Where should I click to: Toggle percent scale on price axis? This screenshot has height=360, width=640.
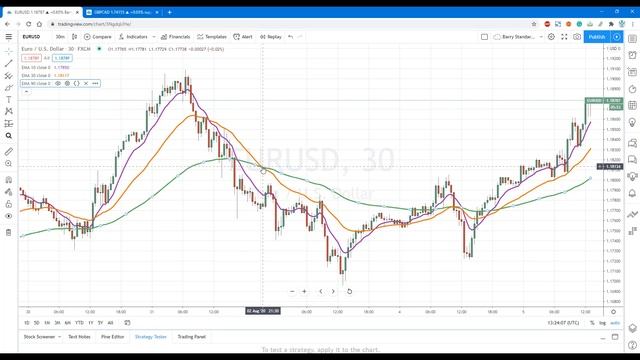click(x=592, y=323)
